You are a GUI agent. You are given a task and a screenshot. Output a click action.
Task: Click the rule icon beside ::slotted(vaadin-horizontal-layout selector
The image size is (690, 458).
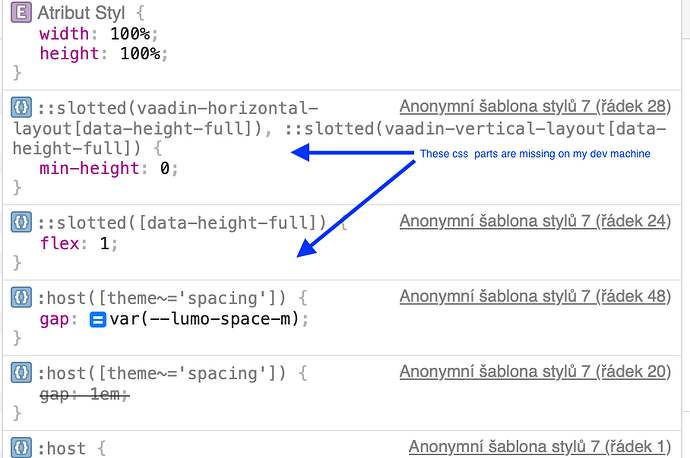[x=21, y=107]
